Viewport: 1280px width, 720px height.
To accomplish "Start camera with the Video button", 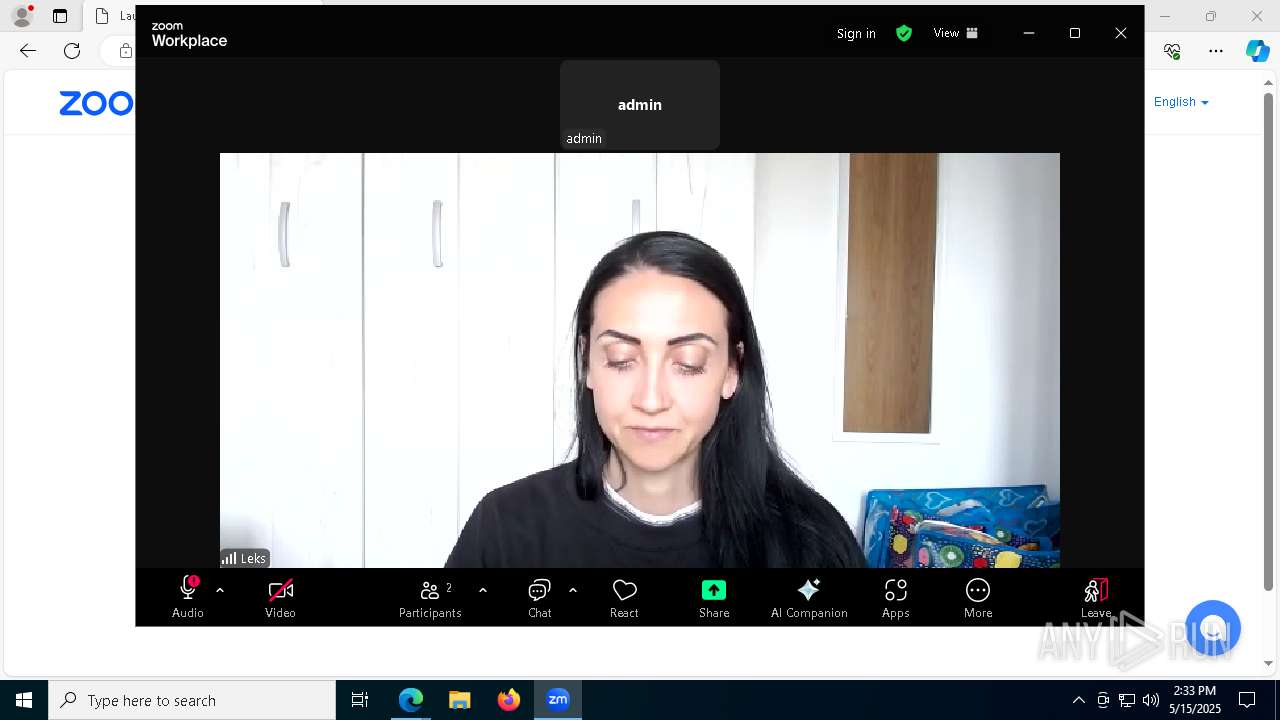I will pyautogui.click(x=280, y=597).
